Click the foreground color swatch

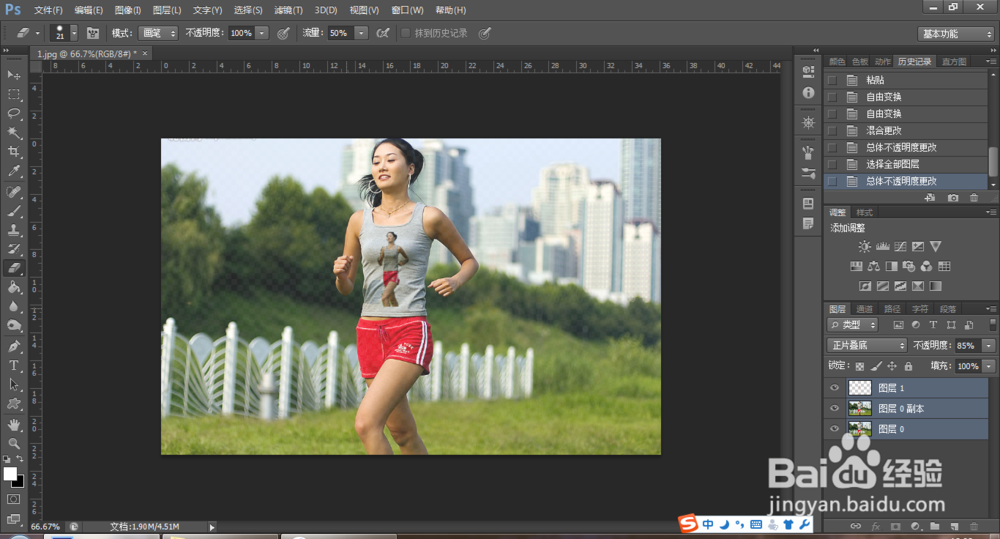point(10,473)
